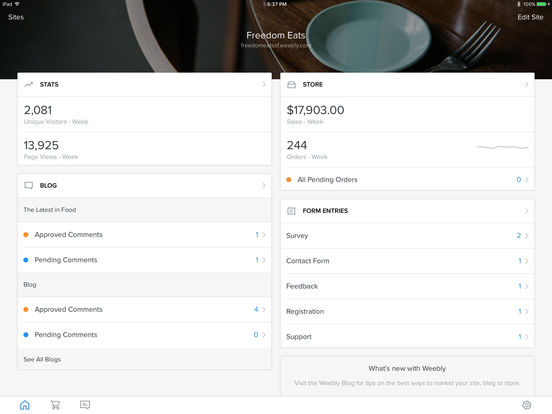Screen dimensions: 552x414
Task: Open the Contact Form chevron
Action: (527, 261)
